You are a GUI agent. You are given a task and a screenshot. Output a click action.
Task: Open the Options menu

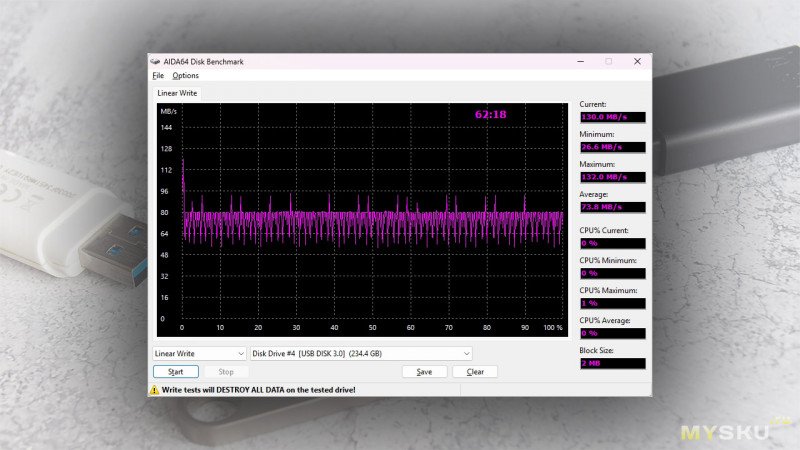click(185, 75)
